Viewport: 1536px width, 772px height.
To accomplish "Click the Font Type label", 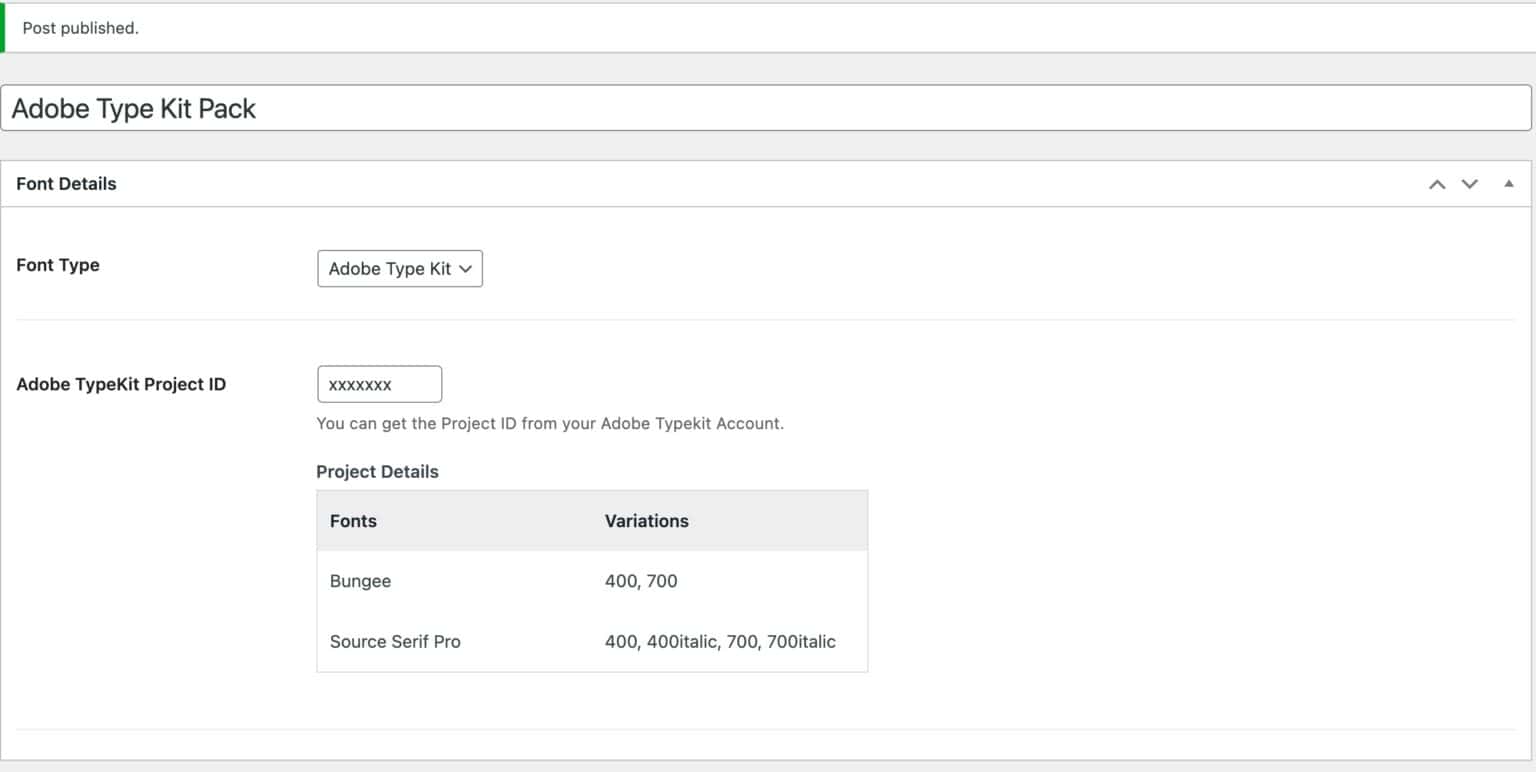I will click(x=57, y=265).
